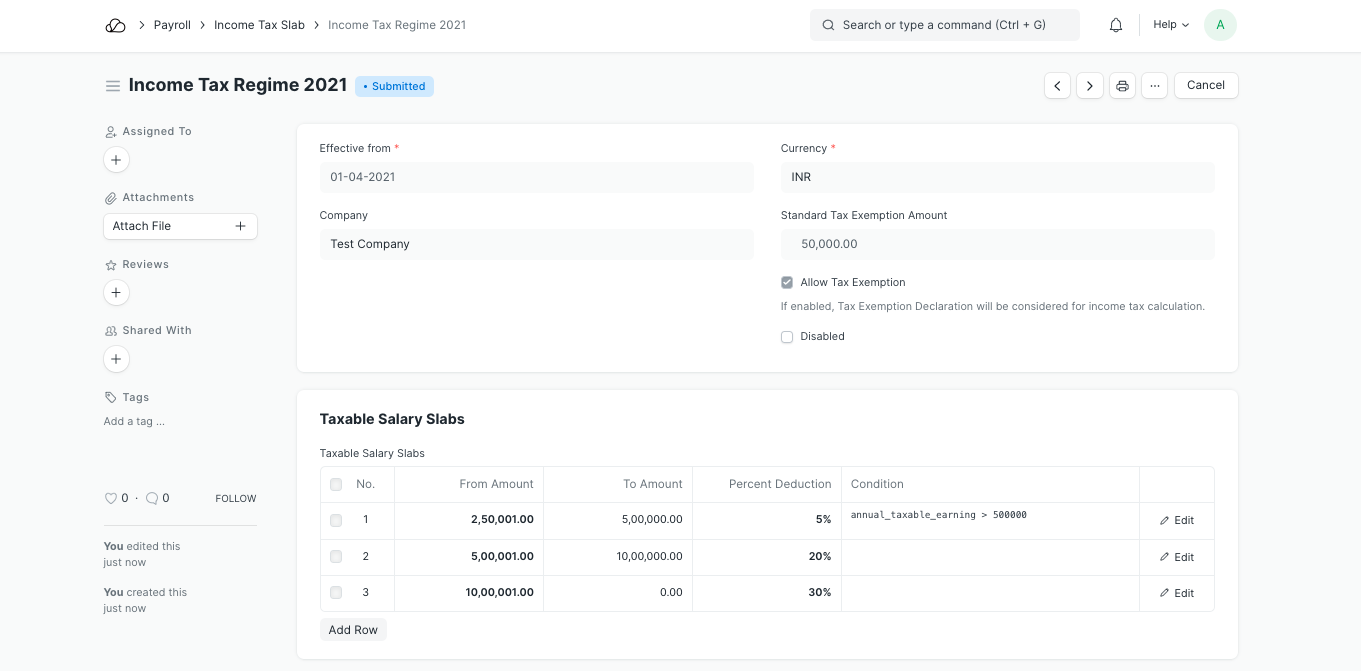1361x671 pixels.
Task: Navigate to Income Tax Slab breadcrumb
Action: point(259,25)
